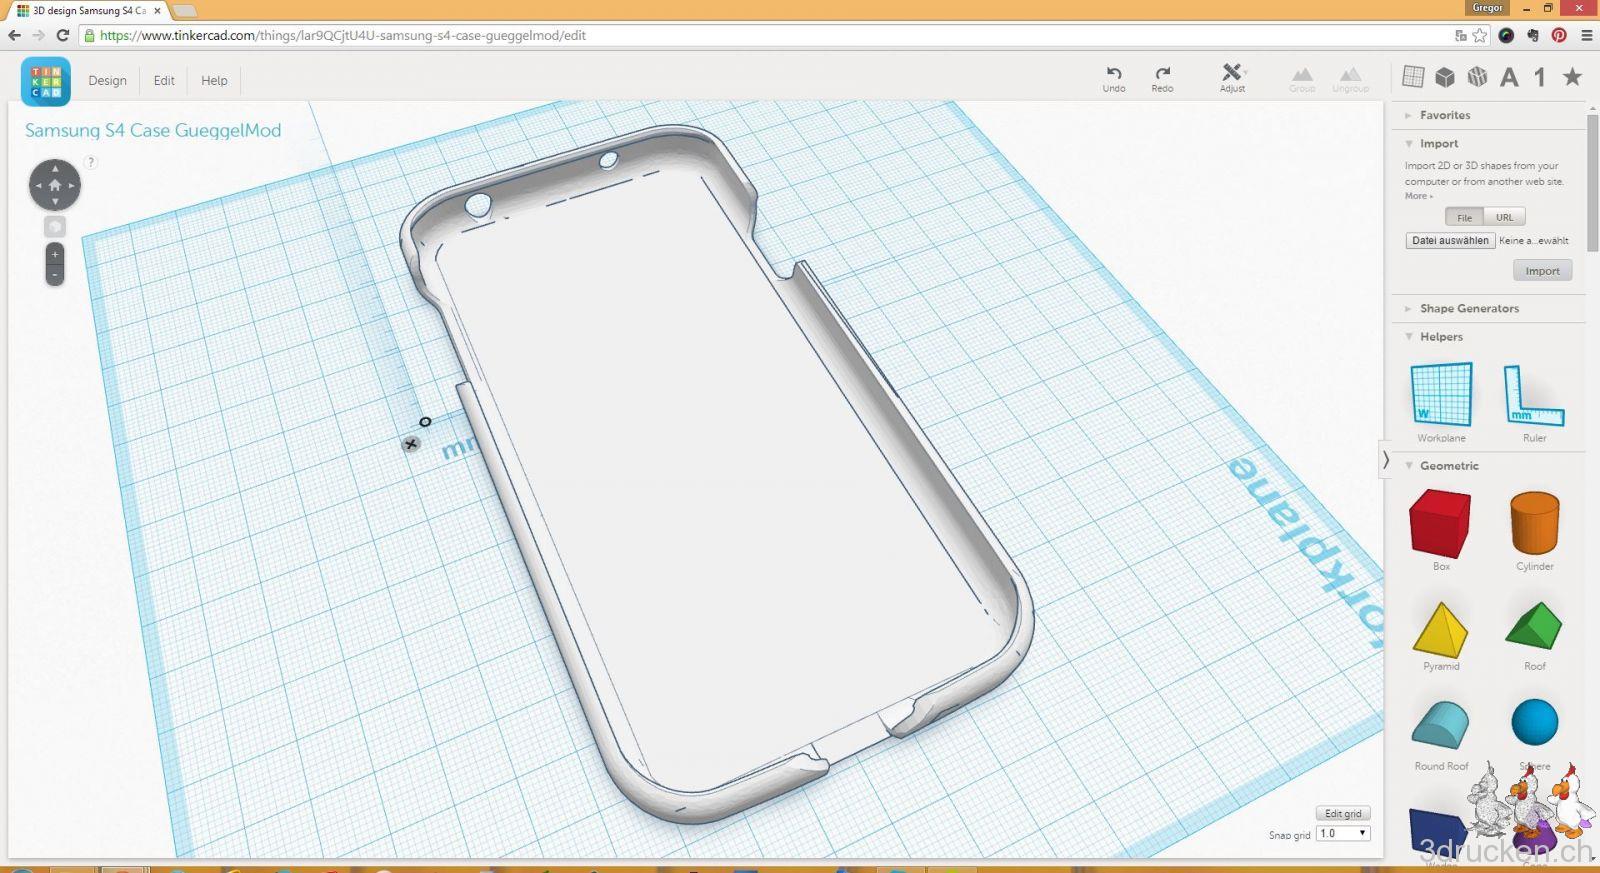Screen dimensions: 1600x873
Task: Click 'Datei auswählen' file chooser button
Action: click(1450, 240)
